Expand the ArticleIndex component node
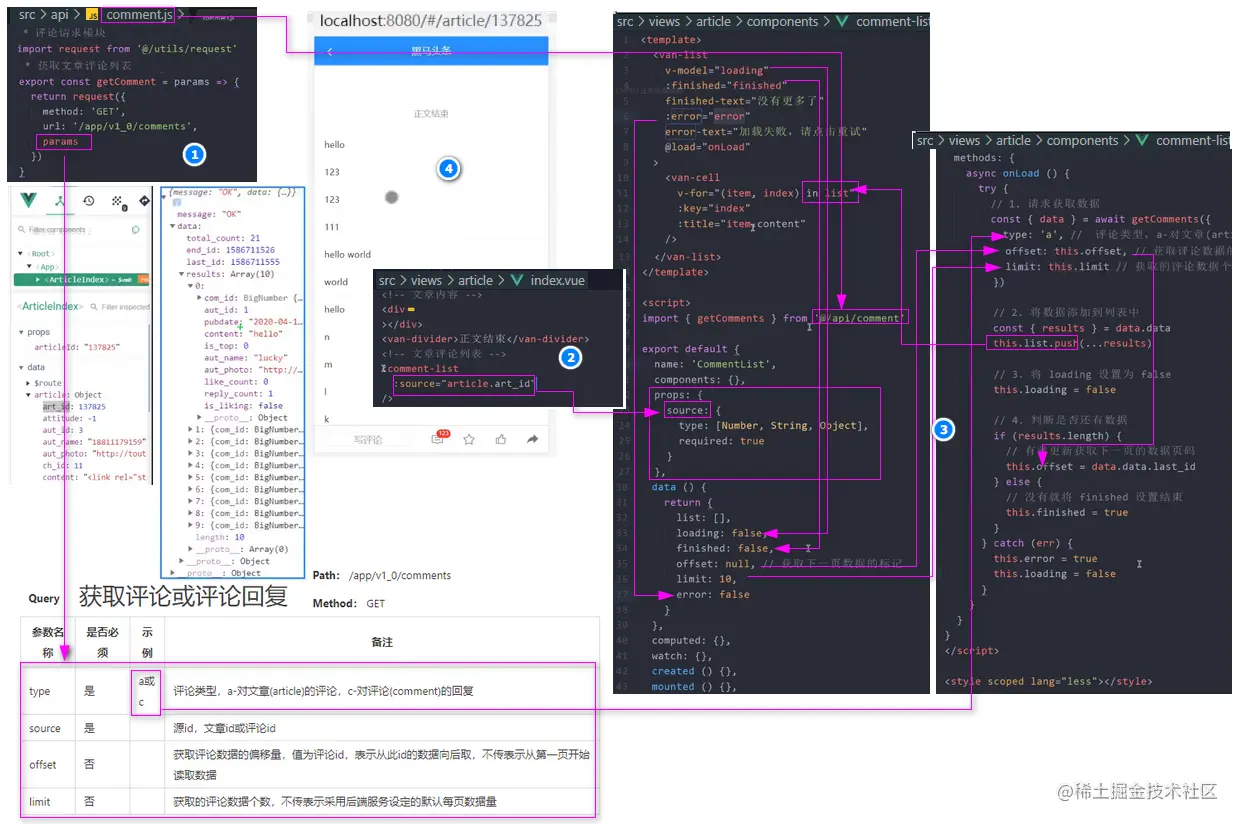 pyautogui.click(x=36, y=279)
